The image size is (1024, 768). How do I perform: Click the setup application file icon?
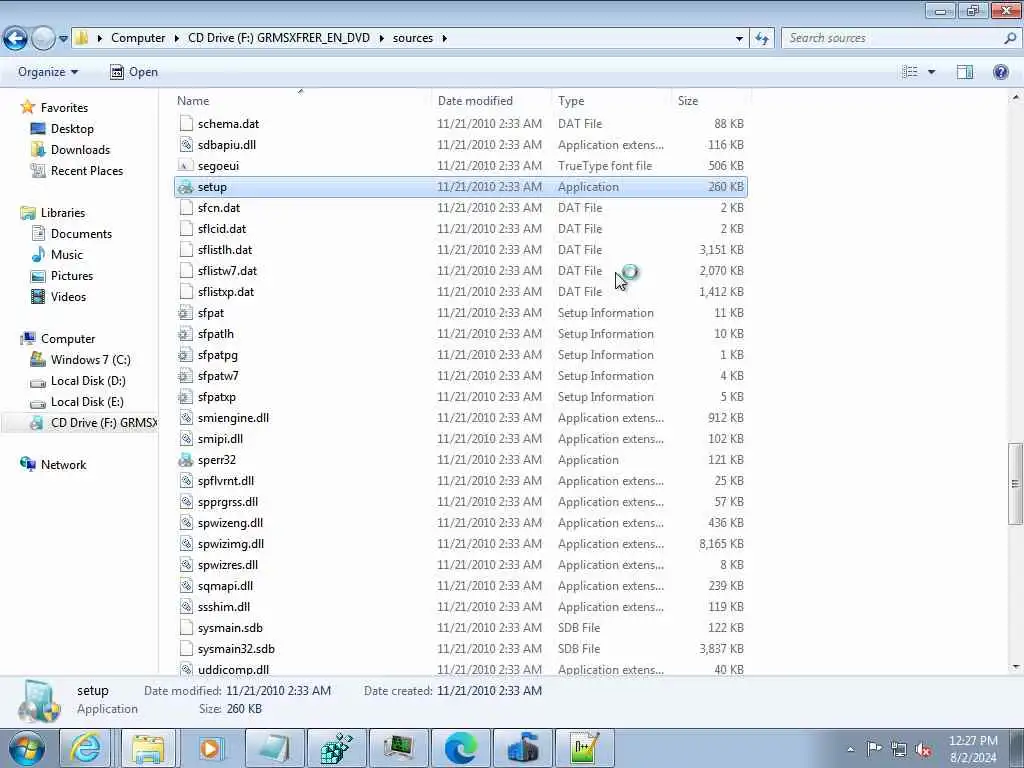[186, 187]
